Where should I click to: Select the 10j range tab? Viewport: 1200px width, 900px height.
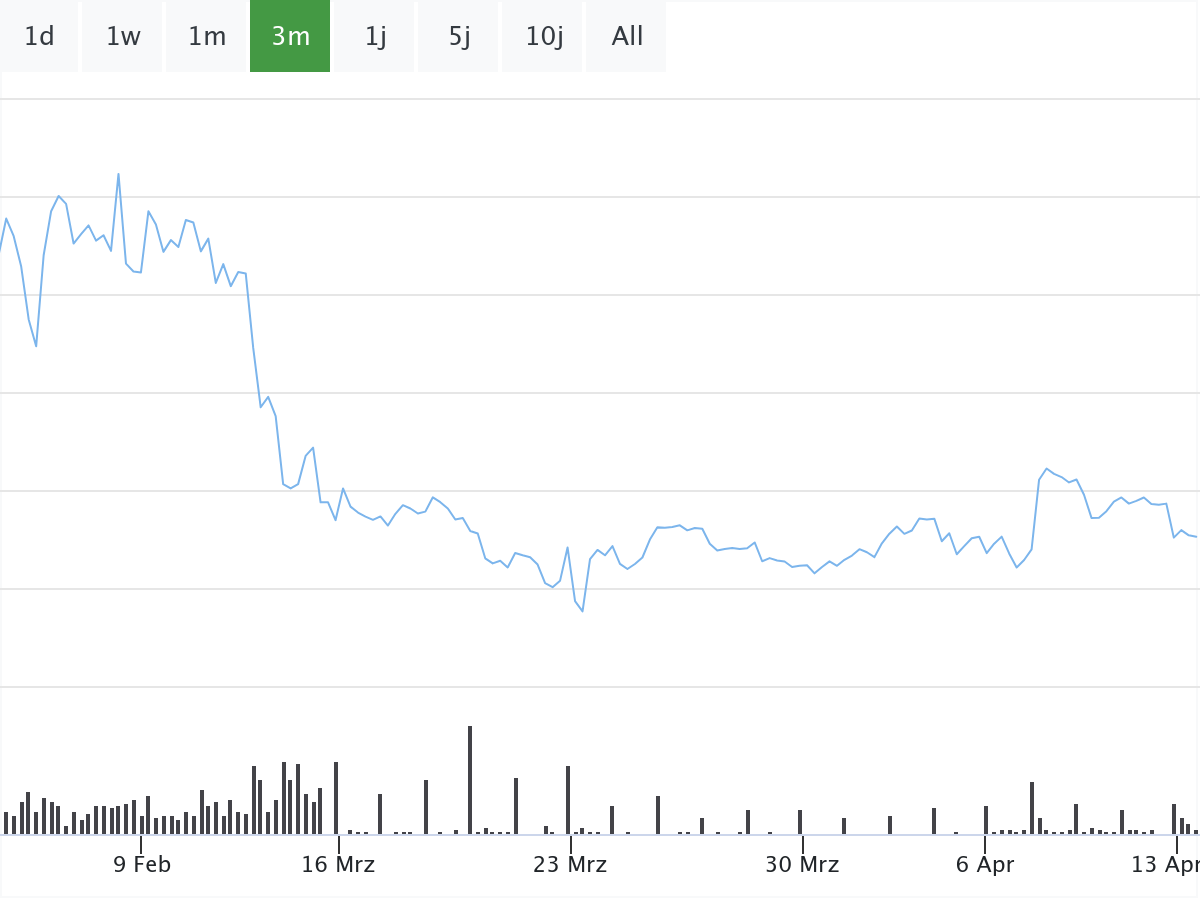click(x=544, y=37)
